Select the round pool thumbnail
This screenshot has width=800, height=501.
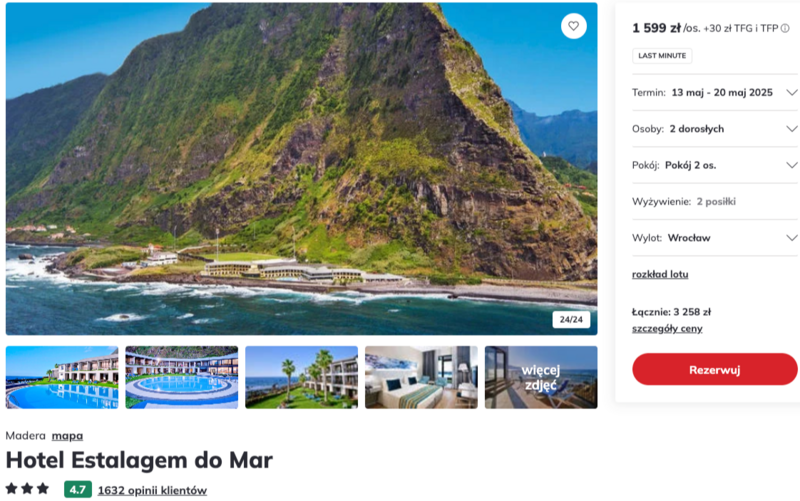(182, 377)
